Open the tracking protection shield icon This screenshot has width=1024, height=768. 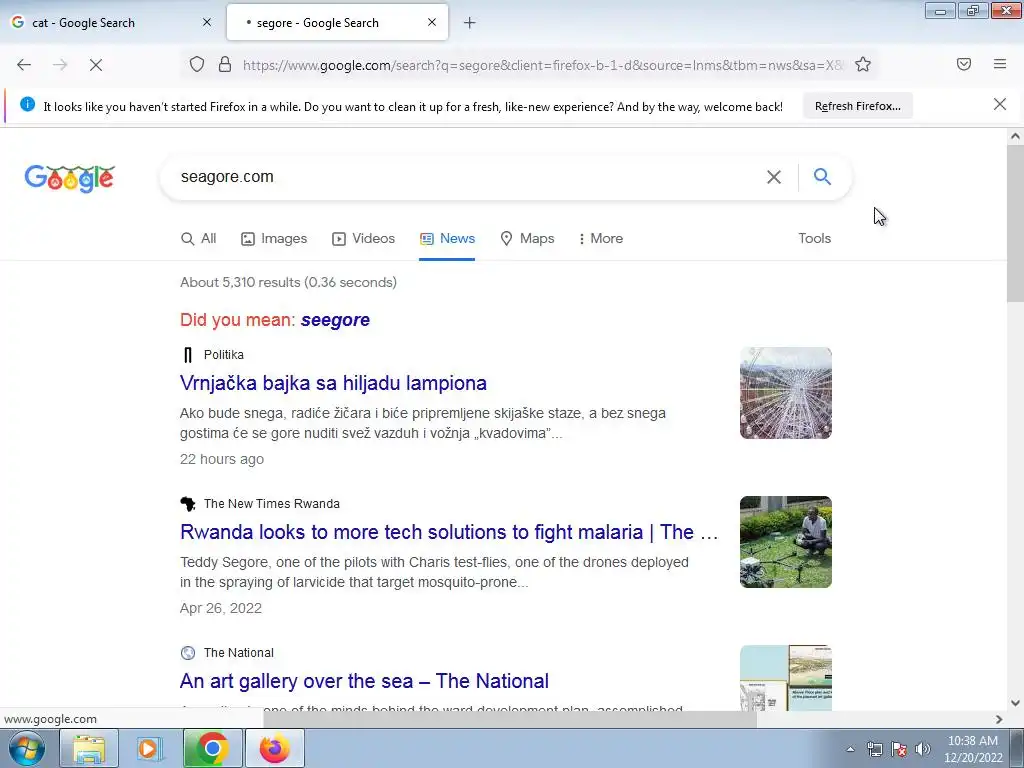(197, 64)
